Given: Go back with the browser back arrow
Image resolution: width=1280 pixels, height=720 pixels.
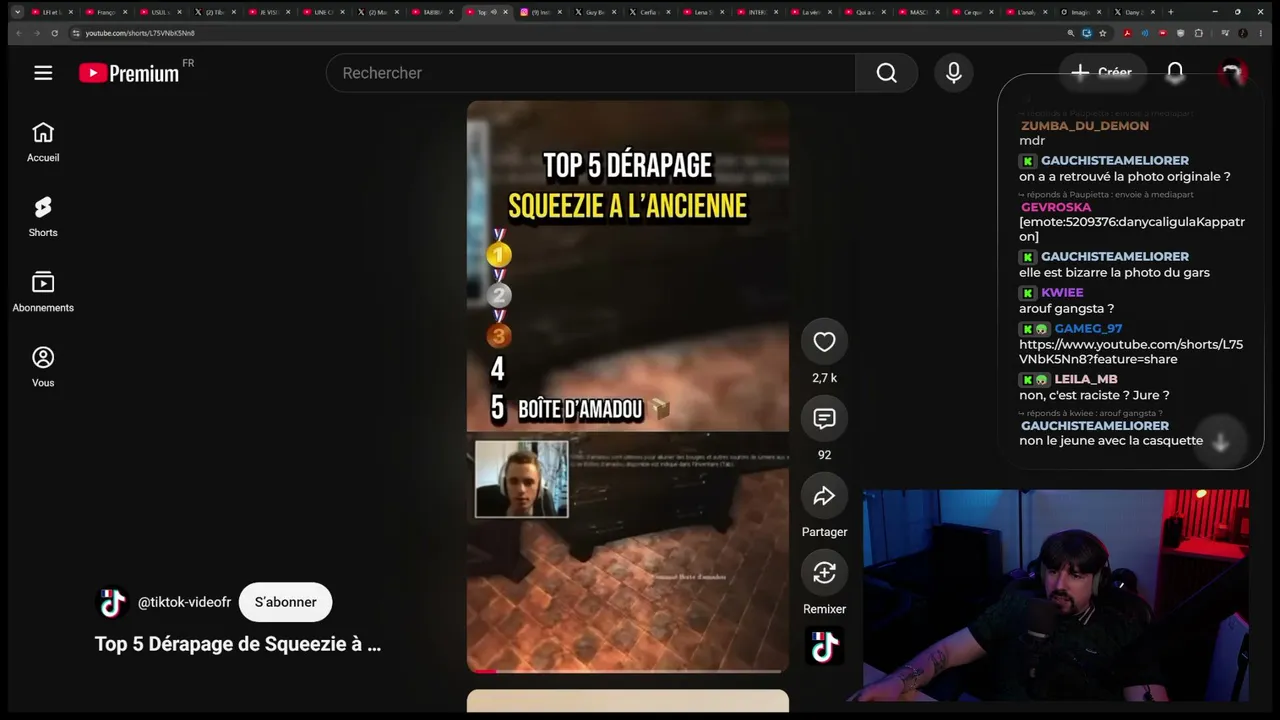Looking at the screenshot, I should [x=18, y=33].
